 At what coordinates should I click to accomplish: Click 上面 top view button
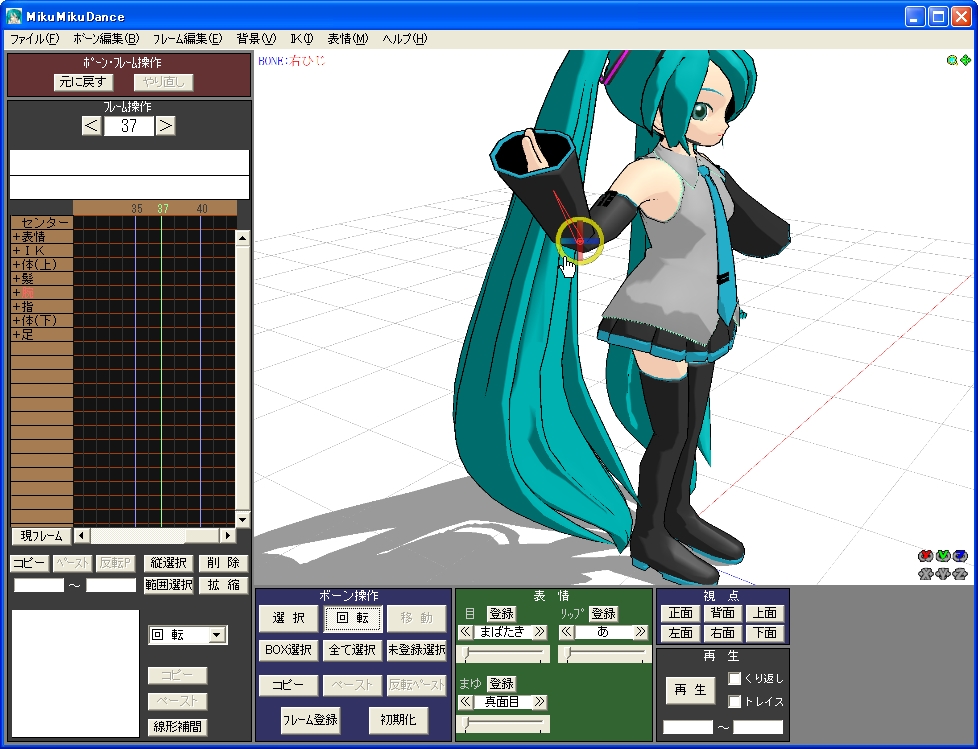point(765,613)
